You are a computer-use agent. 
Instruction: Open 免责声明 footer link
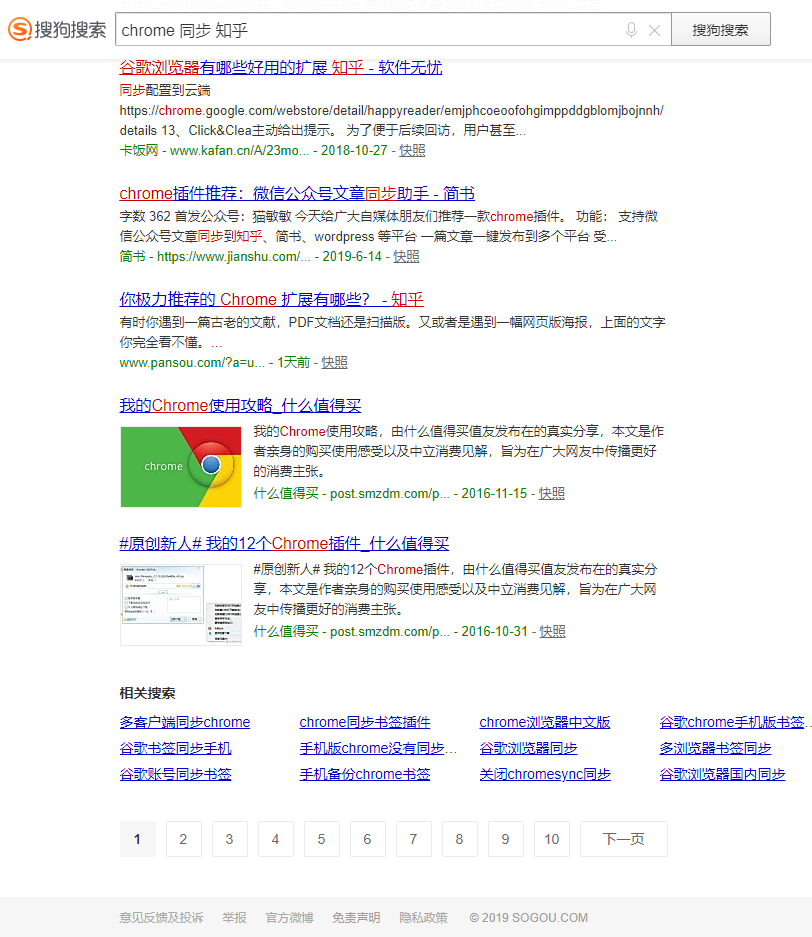tap(357, 917)
